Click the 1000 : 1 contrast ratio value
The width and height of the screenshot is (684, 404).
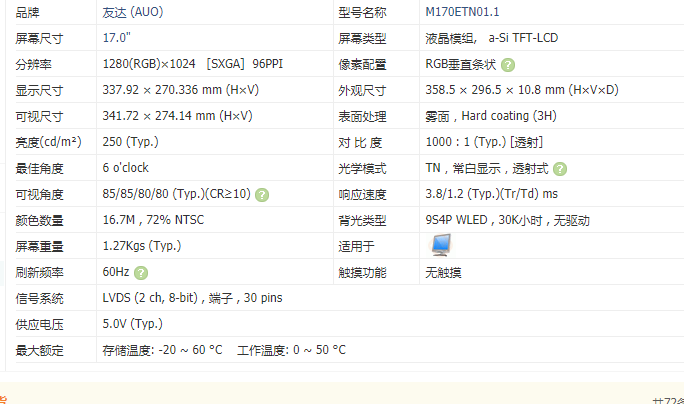point(484,142)
